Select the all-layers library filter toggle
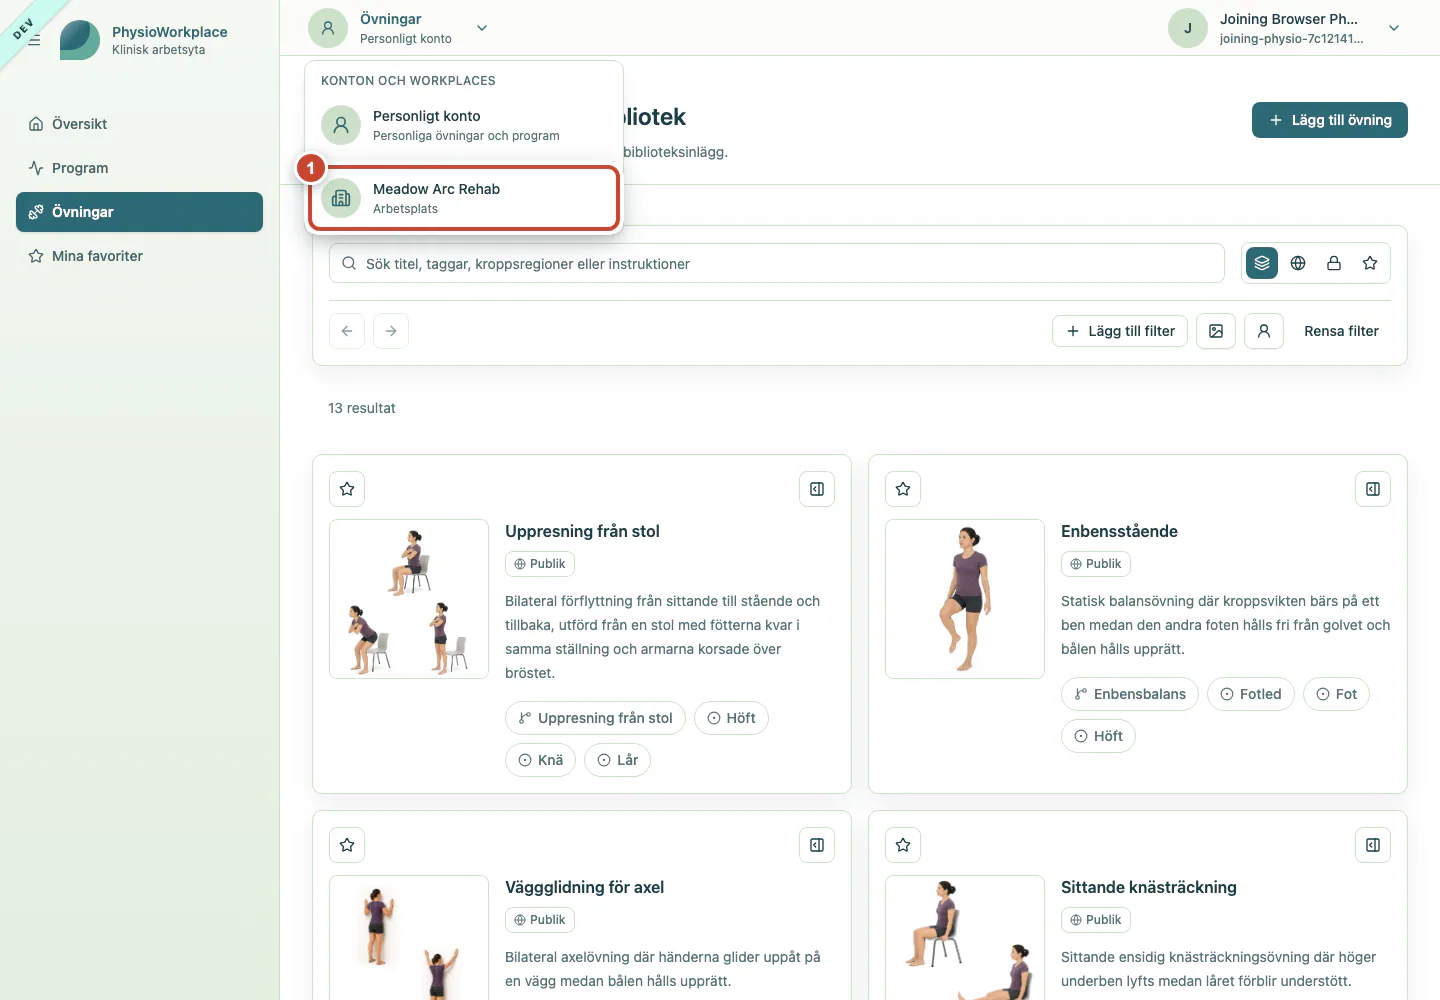The height and width of the screenshot is (1000, 1440). pos(1262,263)
